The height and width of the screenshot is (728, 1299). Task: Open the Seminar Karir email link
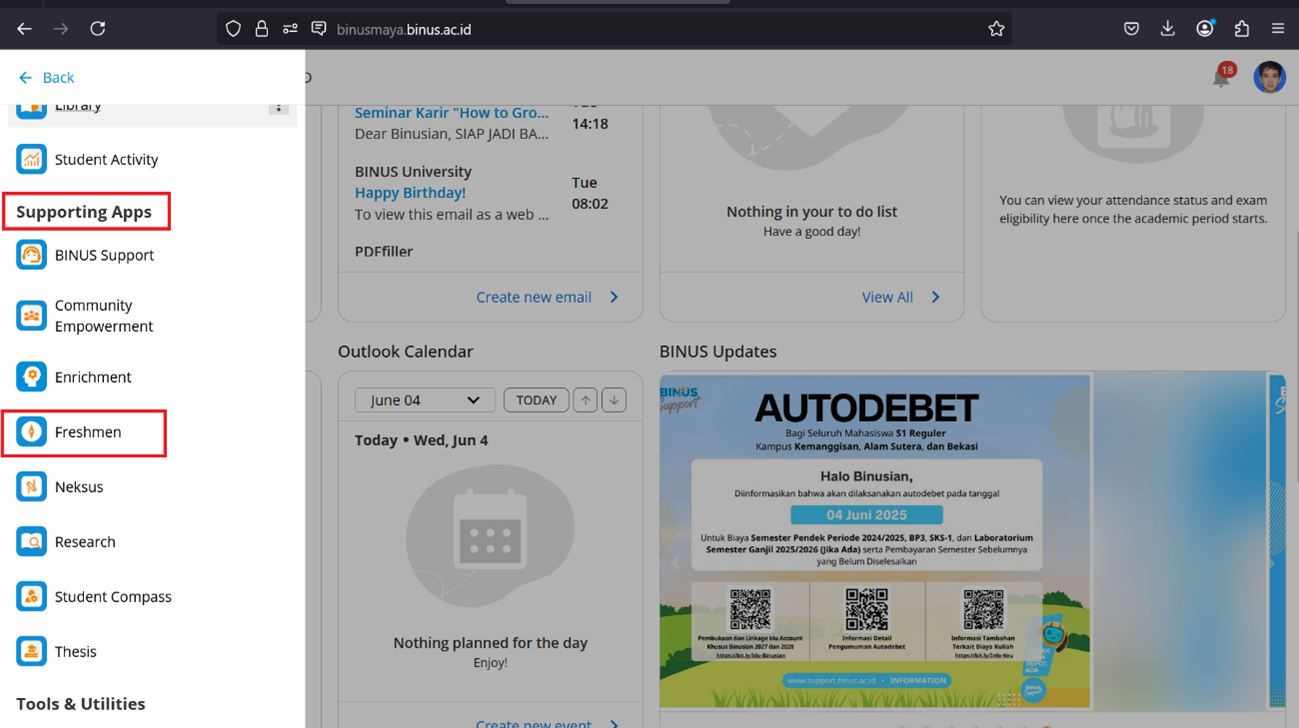(451, 113)
